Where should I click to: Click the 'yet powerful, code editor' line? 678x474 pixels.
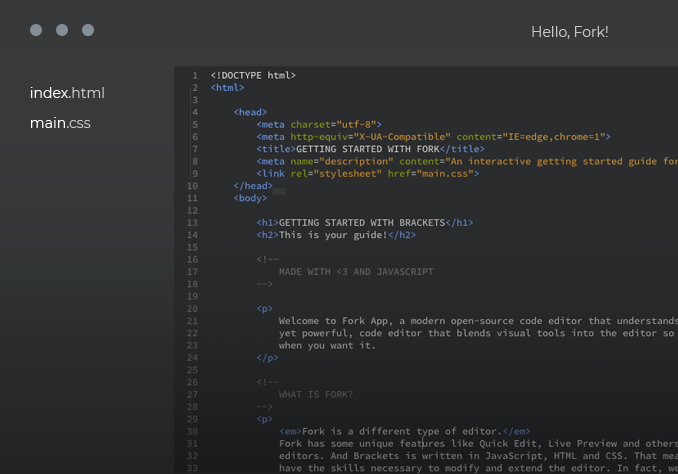pyautogui.click(x=478, y=333)
